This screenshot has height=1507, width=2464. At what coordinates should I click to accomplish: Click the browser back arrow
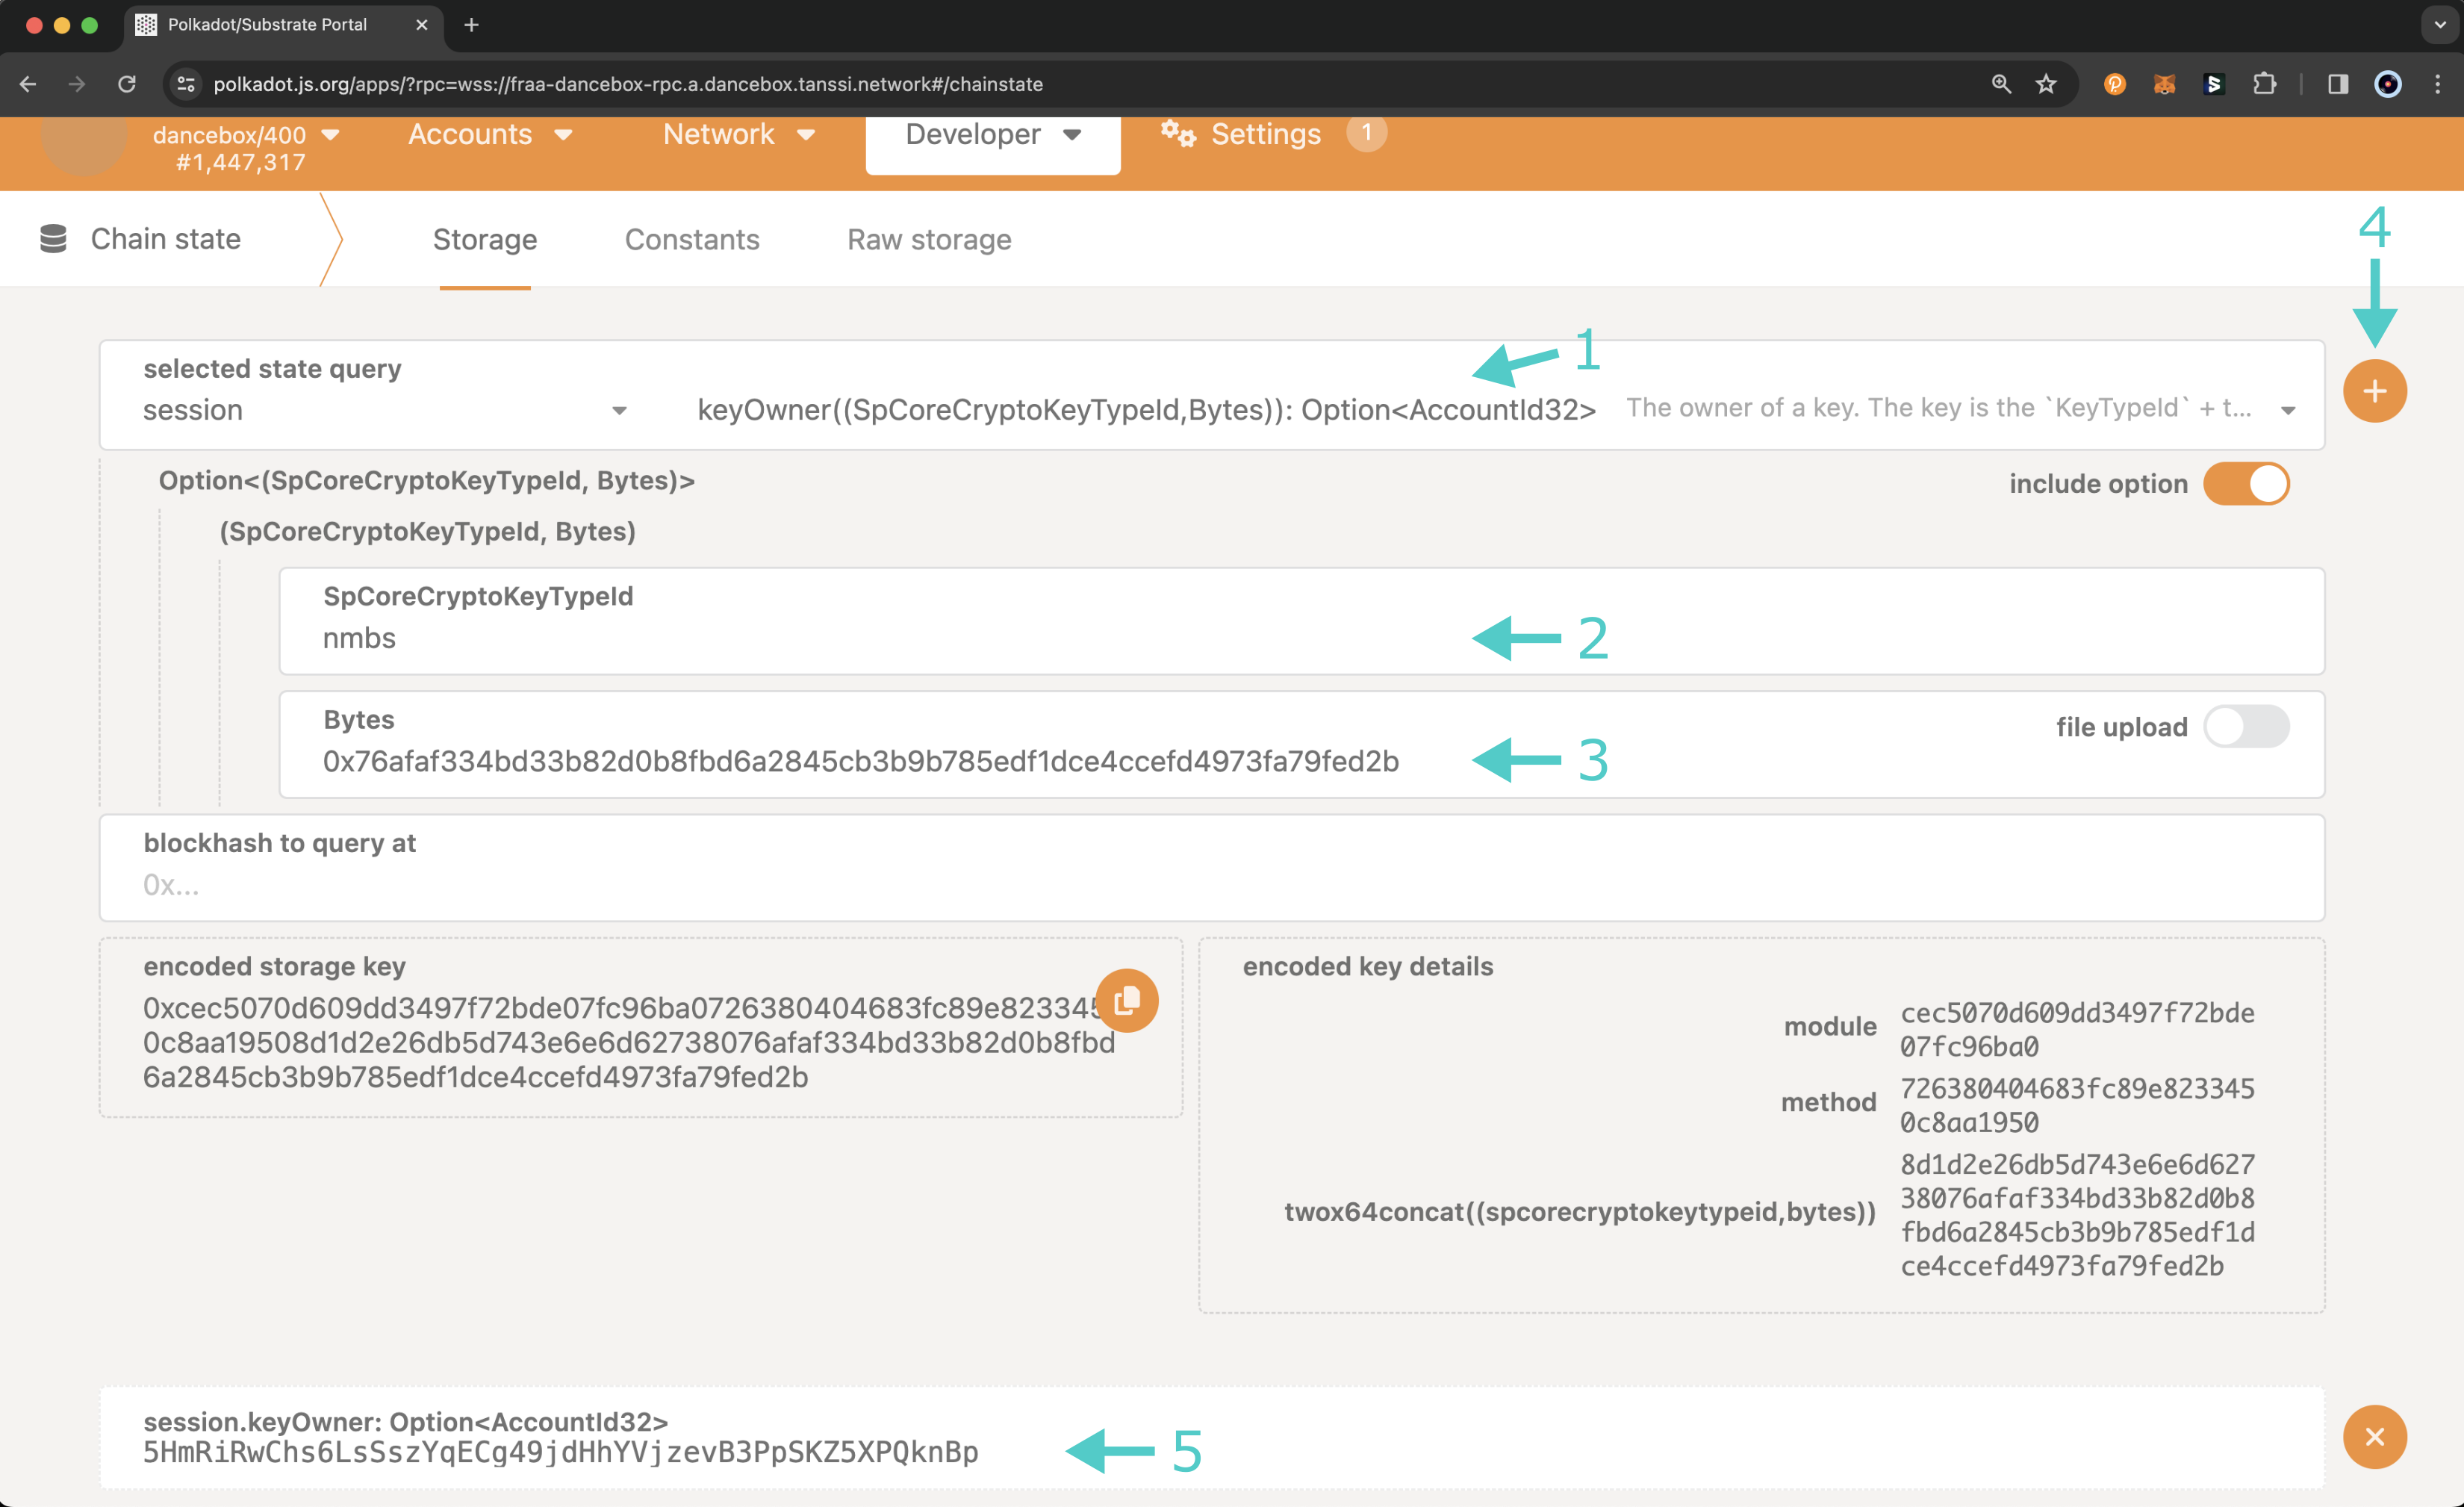pos(28,84)
